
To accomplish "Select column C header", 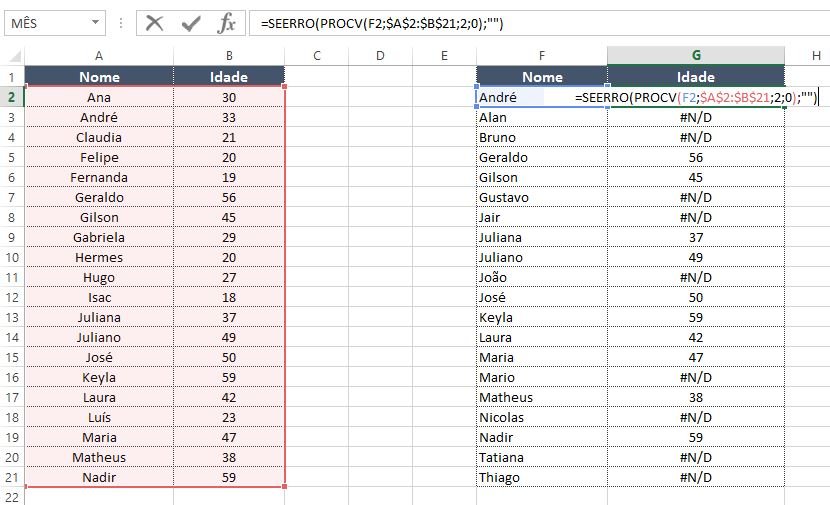I will point(316,56).
